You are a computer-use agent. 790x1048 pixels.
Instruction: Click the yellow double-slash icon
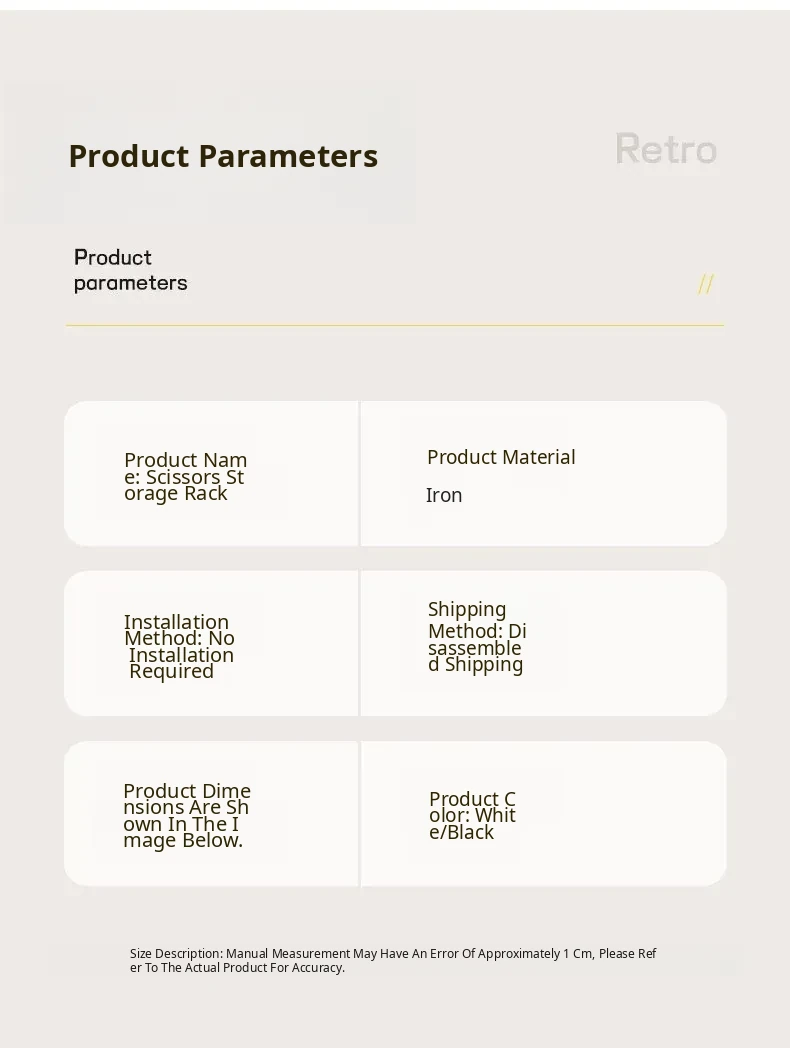[x=706, y=284]
